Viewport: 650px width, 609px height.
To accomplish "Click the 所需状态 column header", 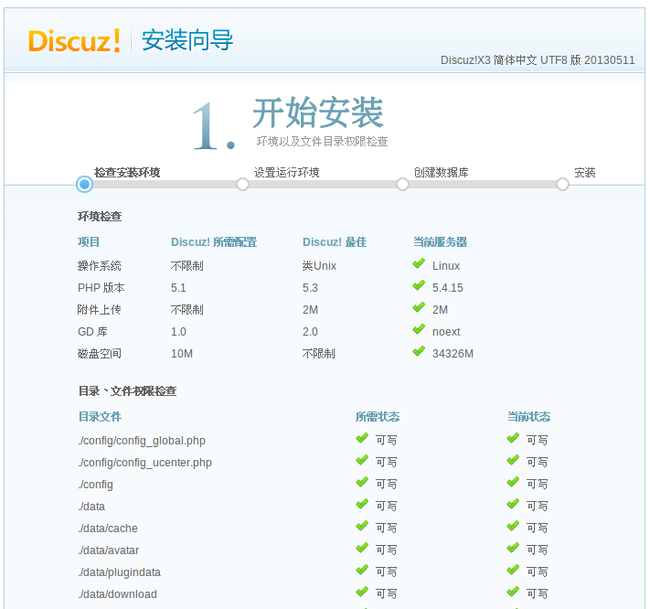I will tap(378, 417).
